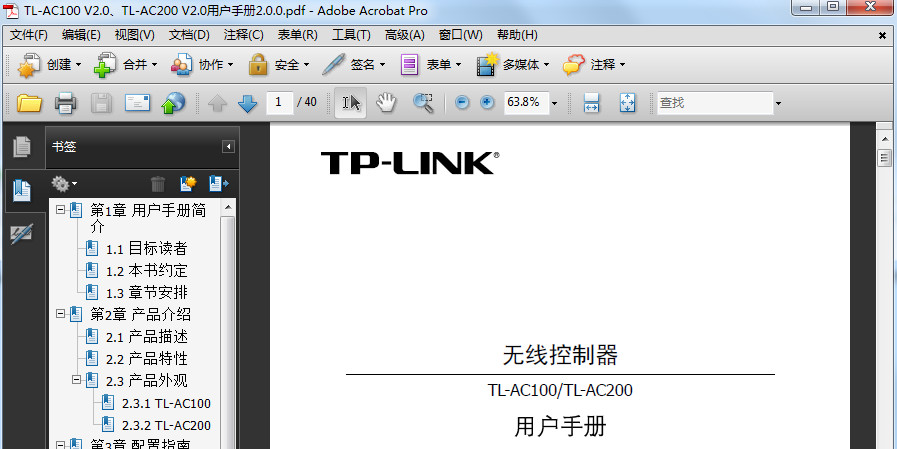The width and height of the screenshot is (897, 449).
Task: Open the 表单(R) menu
Action: [297, 35]
